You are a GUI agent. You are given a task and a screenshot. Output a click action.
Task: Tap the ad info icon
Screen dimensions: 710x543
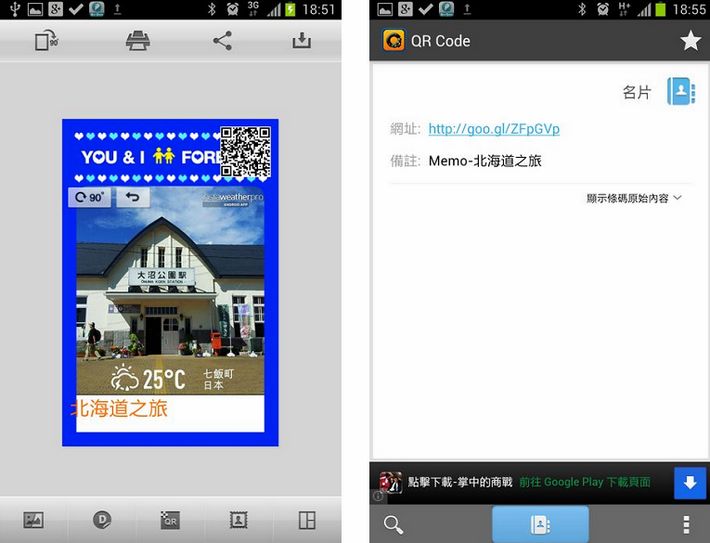[378, 496]
